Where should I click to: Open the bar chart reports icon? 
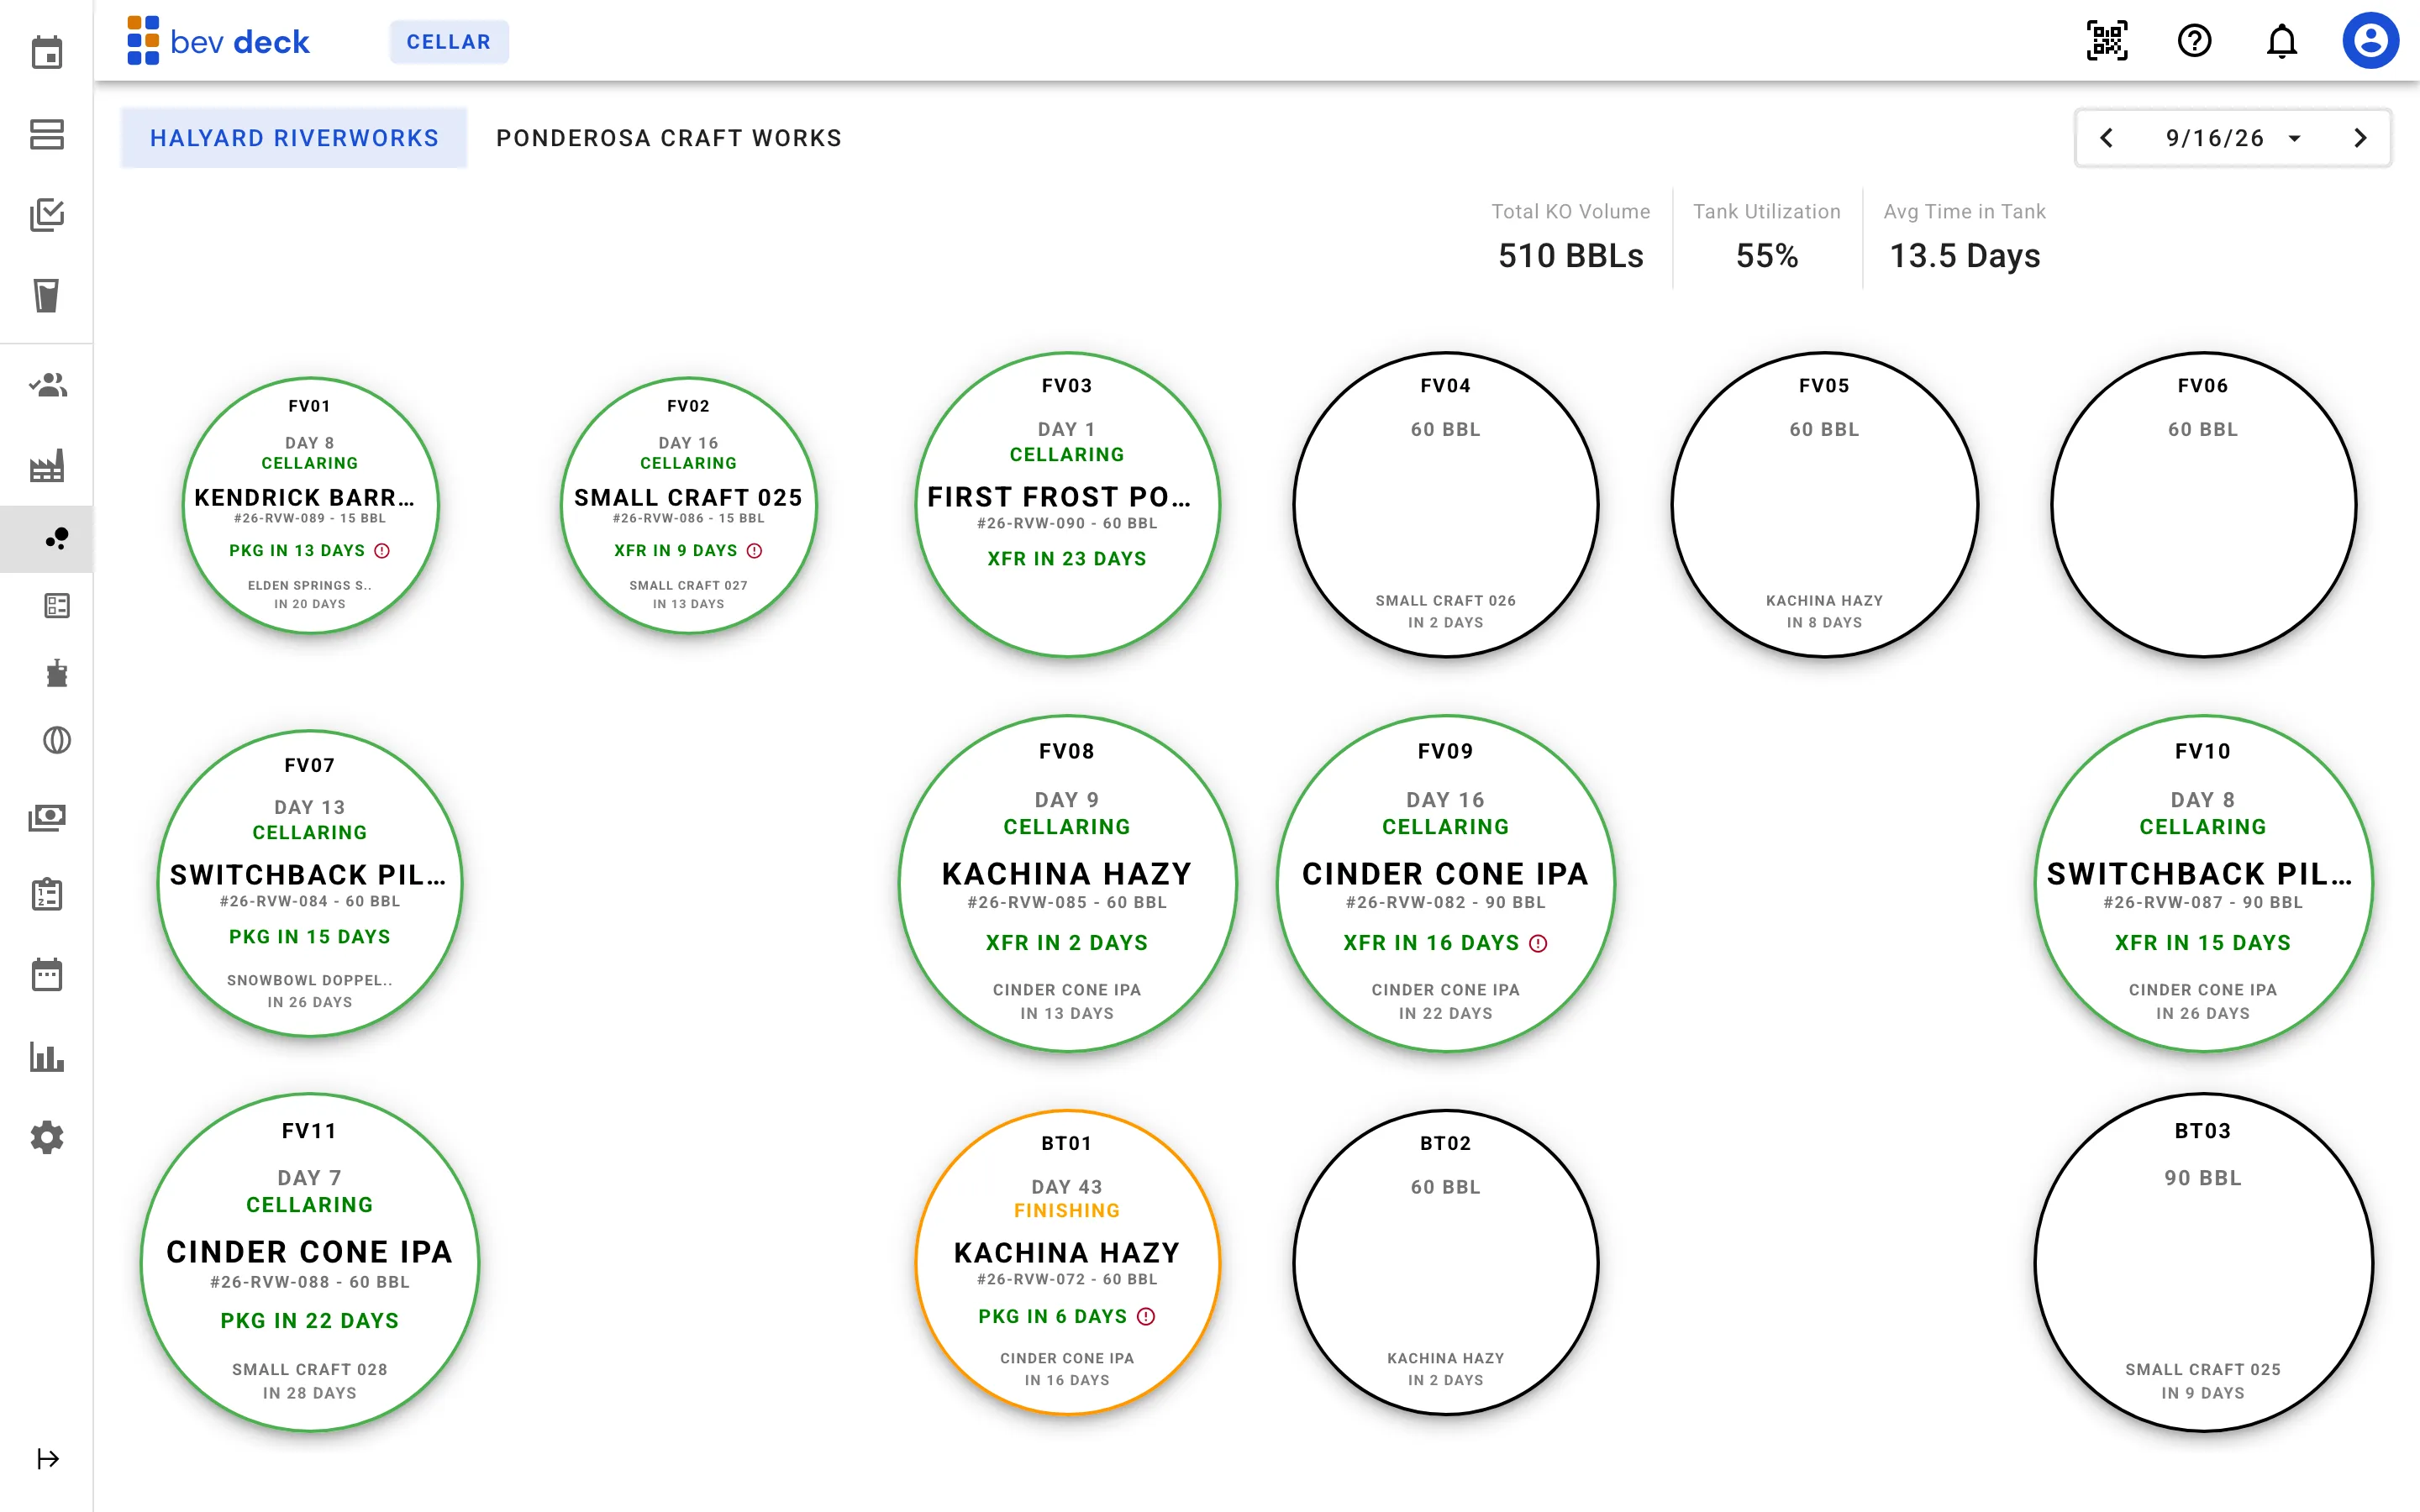click(x=47, y=1057)
